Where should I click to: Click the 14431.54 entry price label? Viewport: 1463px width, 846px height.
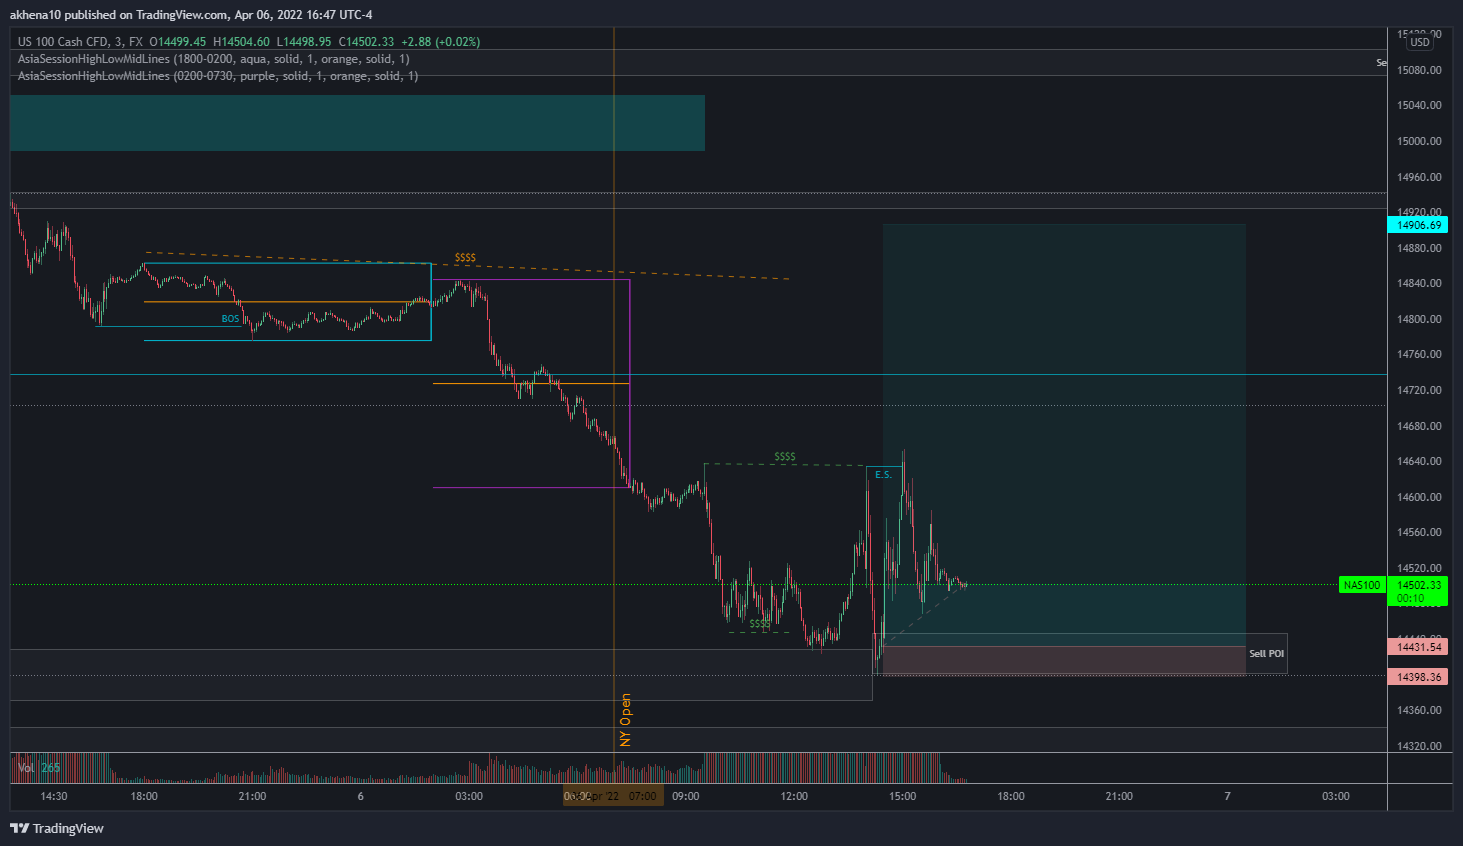pos(1419,647)
